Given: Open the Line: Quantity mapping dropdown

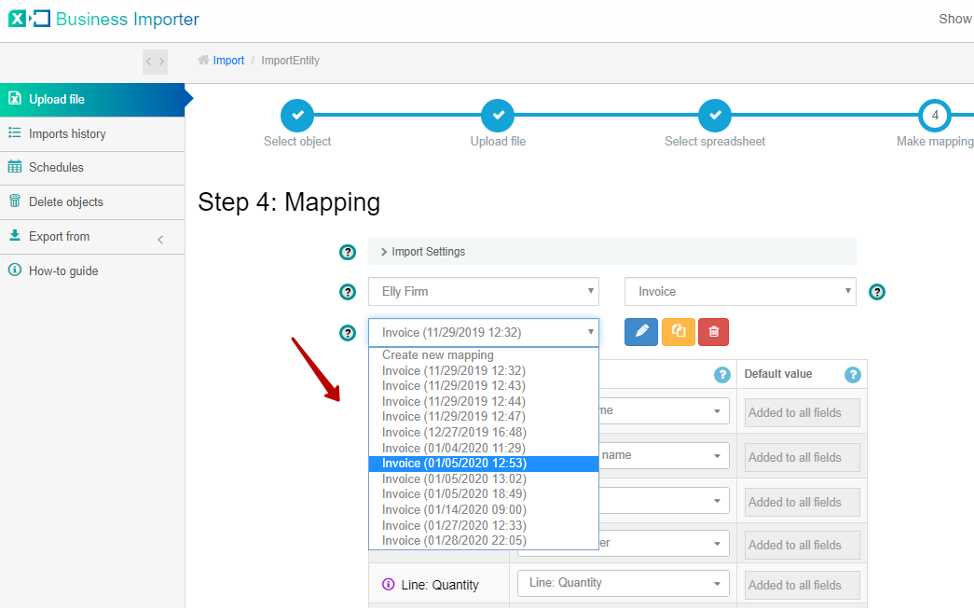Looking at the screenshot, I should pos(623,583).
